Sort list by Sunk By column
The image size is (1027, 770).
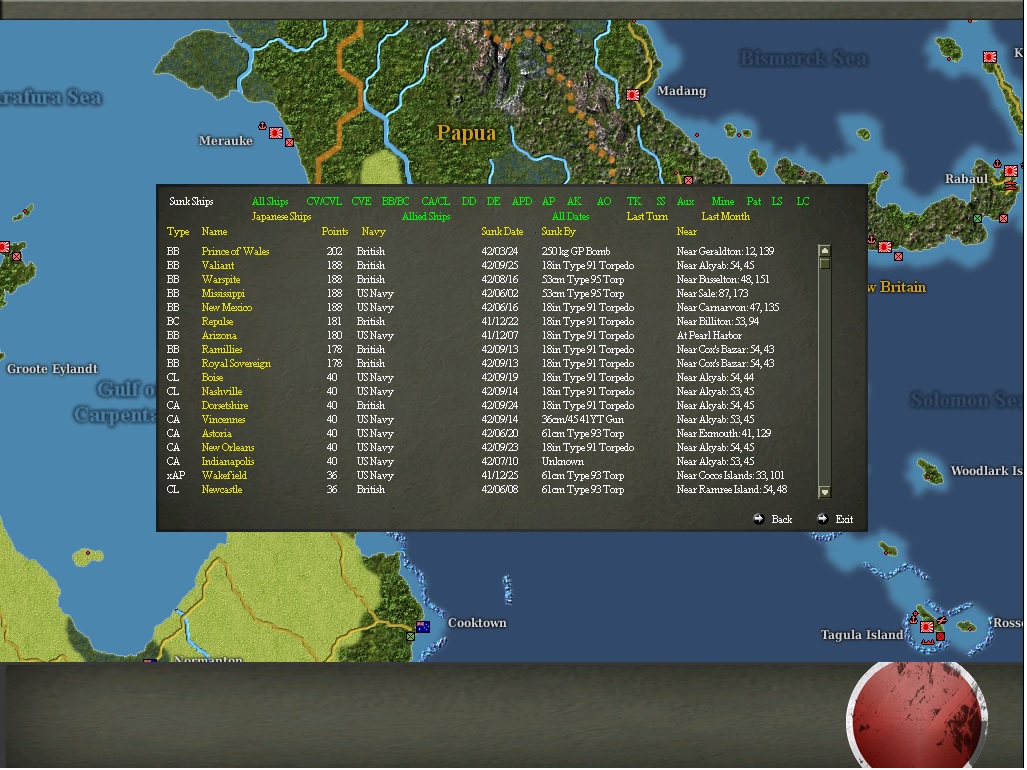click(559, 231)
